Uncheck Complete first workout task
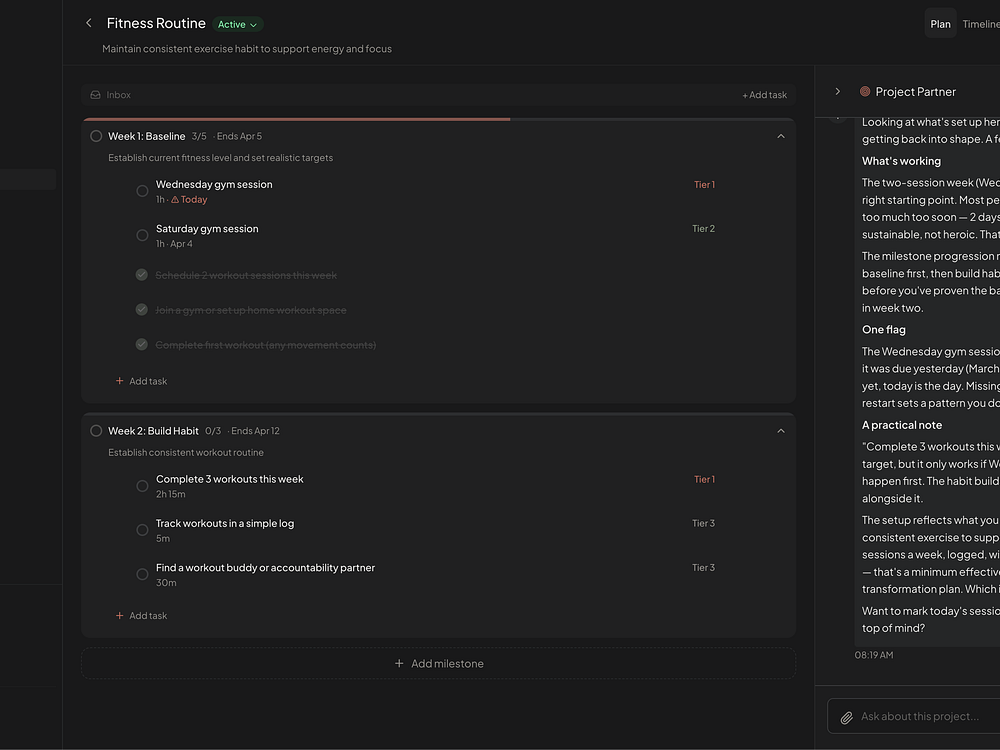This screenshot has height=750, width=1000. (142, 345)
